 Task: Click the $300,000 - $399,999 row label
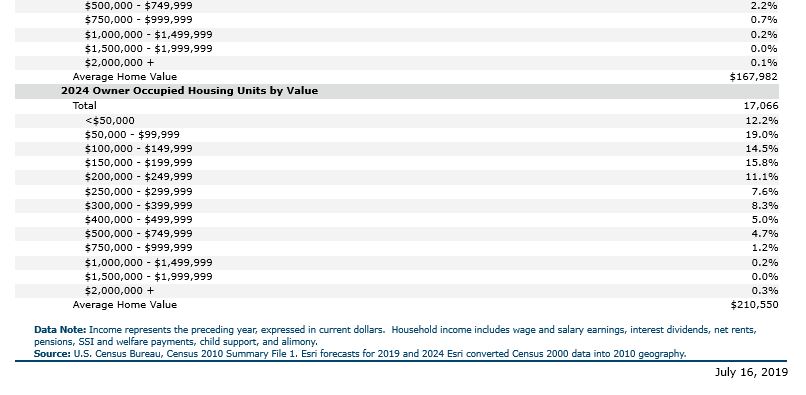pyautogui.click(x=139, y=205)
